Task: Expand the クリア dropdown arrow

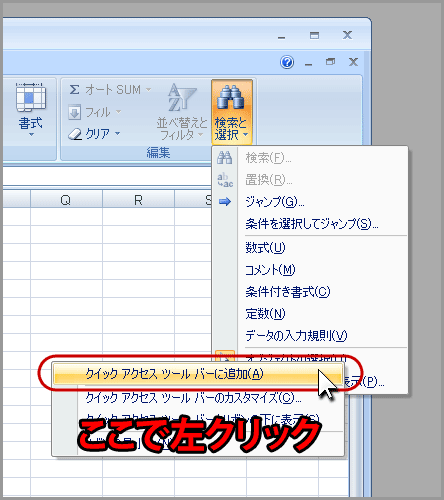Action: [x=117, y=134]
